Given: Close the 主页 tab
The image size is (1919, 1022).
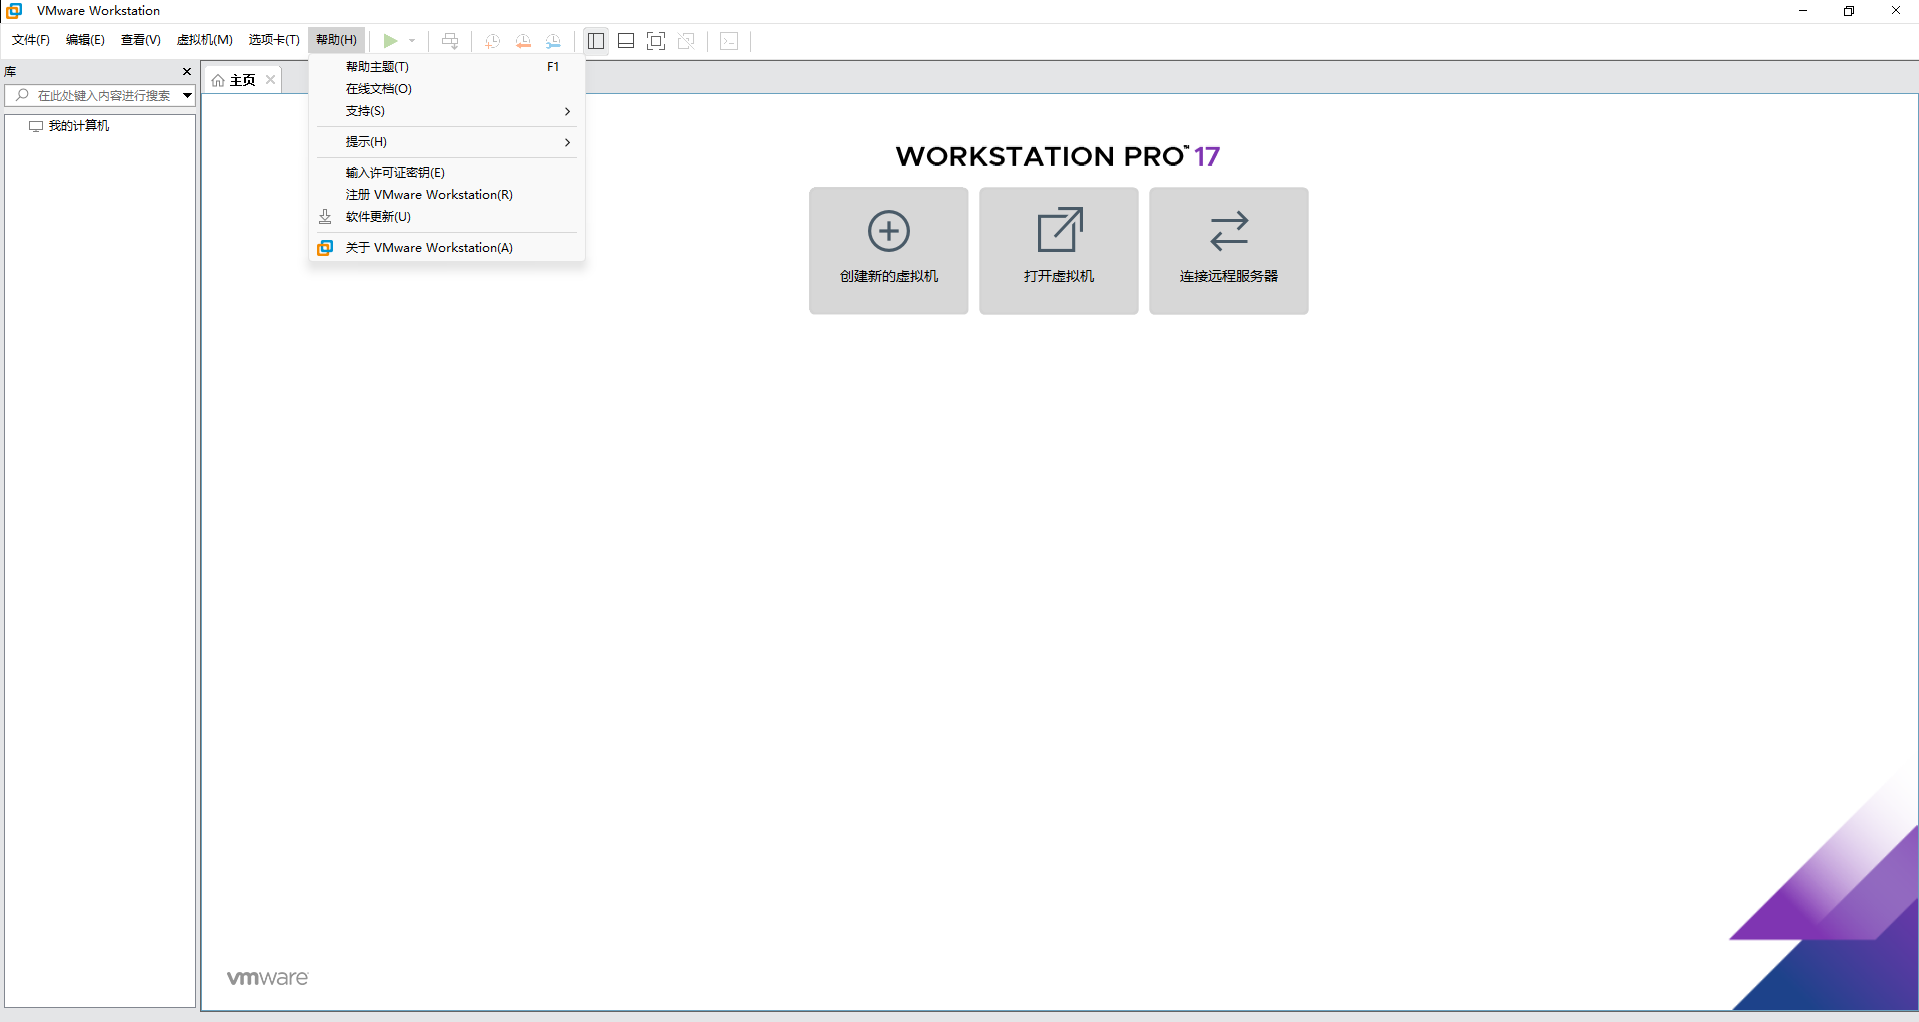Looking at the screenshot, I should [270, 80].
